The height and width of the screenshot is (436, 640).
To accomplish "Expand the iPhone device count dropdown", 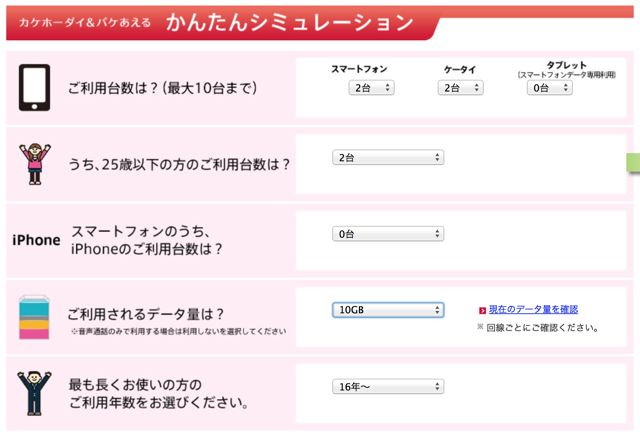I will 388,234.
